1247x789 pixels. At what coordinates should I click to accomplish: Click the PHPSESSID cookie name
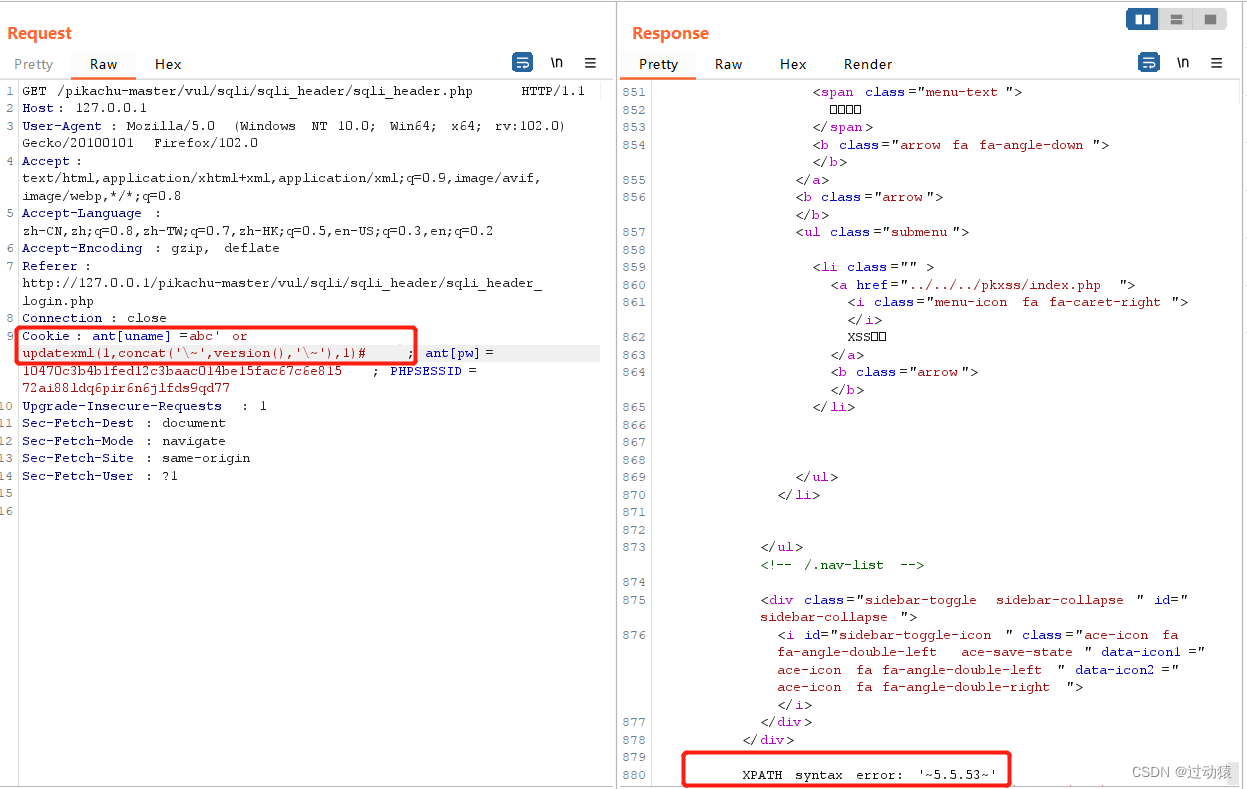pos(428,371)
